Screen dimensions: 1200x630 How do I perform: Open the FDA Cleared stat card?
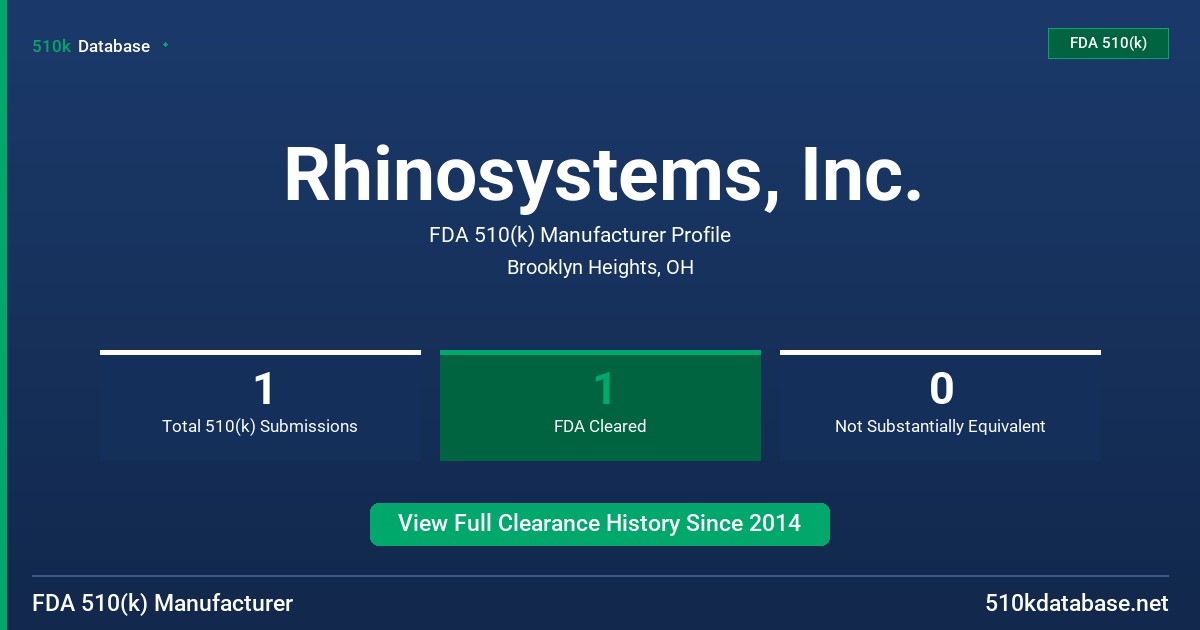(x=600, y=405)
